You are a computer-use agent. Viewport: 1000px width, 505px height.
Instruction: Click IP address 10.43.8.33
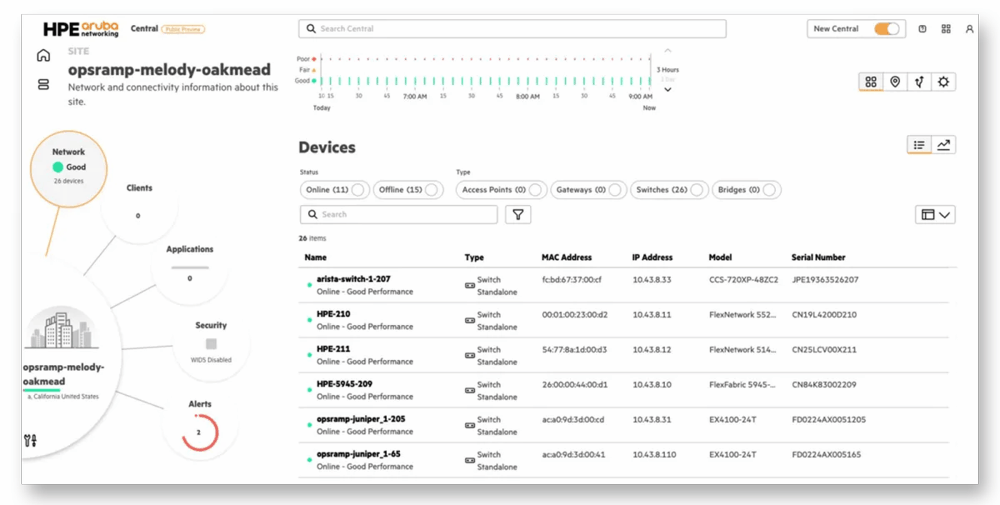(x=652, y=280)
